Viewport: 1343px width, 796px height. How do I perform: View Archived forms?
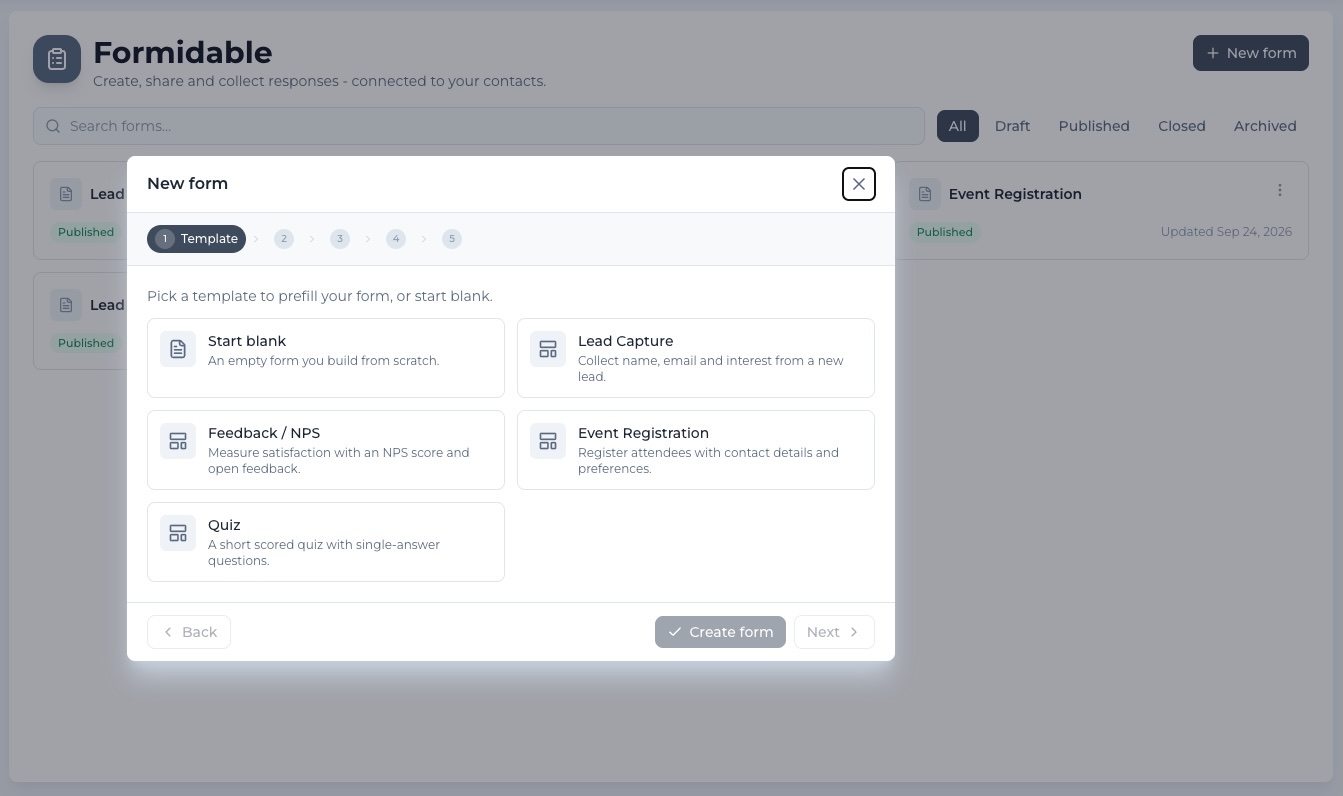click(1265, 126)
